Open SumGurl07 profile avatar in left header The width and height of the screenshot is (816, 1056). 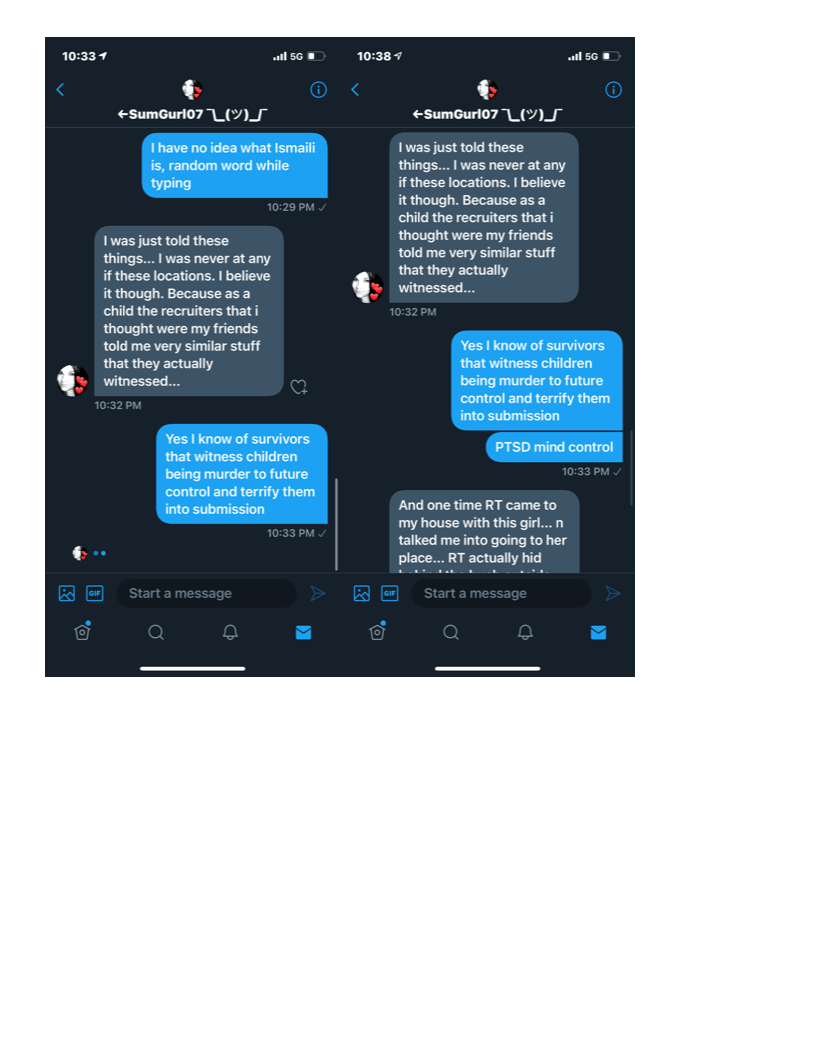193,89
